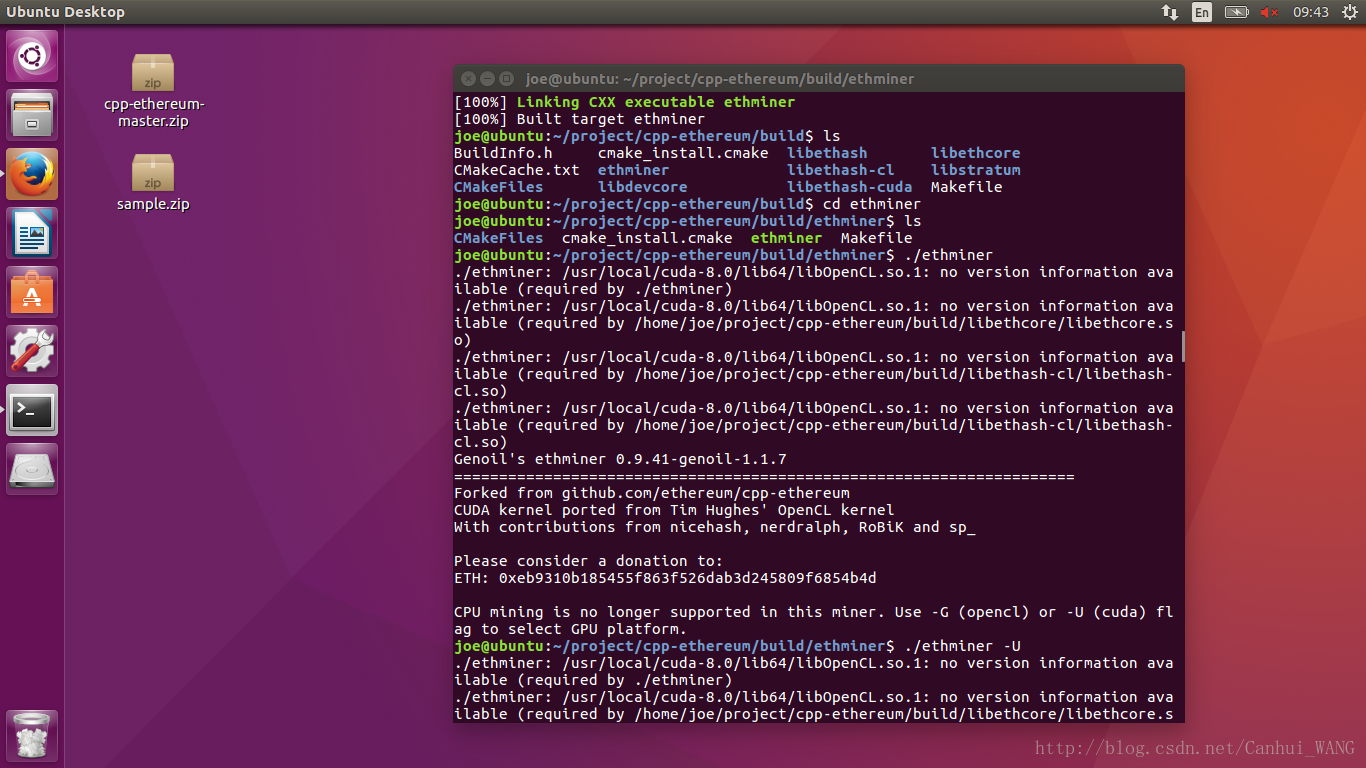This screenshot has height=768, width=1366.
Task: Click '[100%] Built target ethminer' line
Action: [579, 119]
